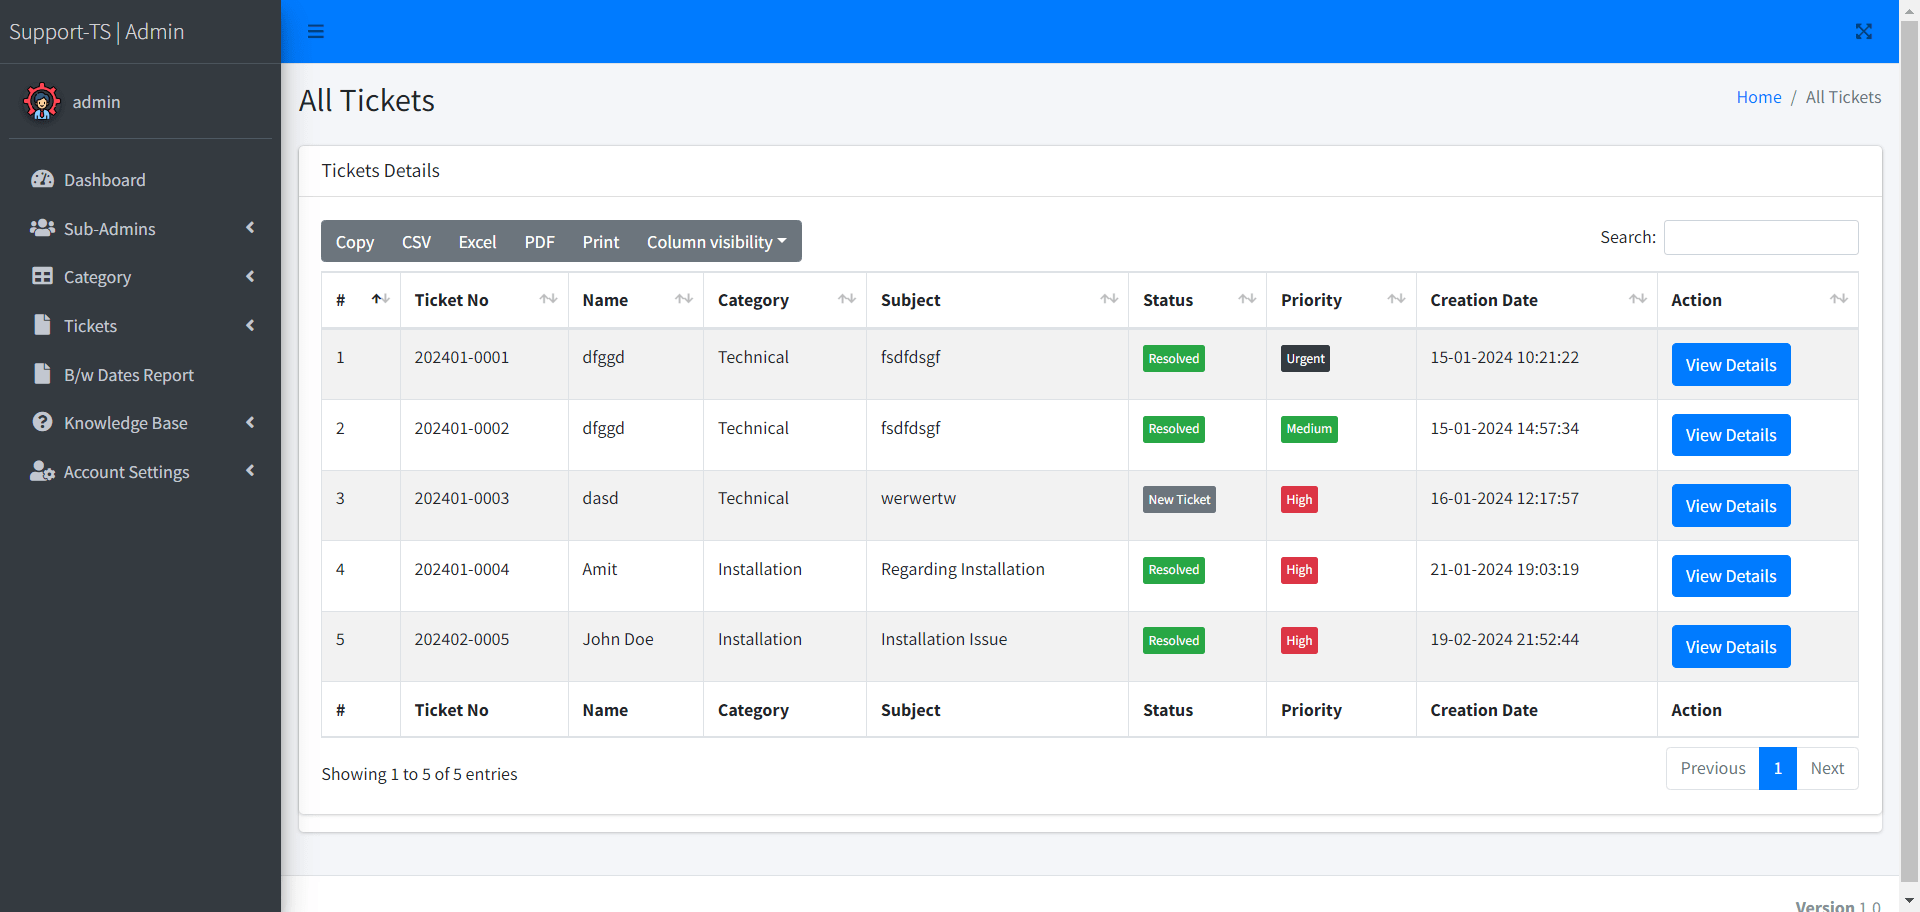Viewport: 1920px width, 912px height.
Task: Click the hamburger menu icon
Action: coord(315,31)
